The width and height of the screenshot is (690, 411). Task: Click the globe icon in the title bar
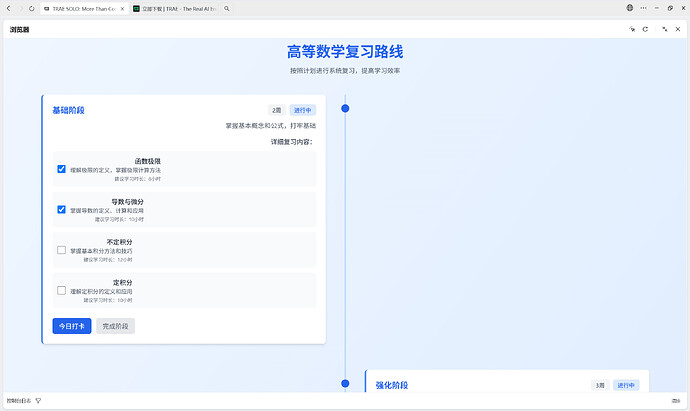click(x=630, y=8)
